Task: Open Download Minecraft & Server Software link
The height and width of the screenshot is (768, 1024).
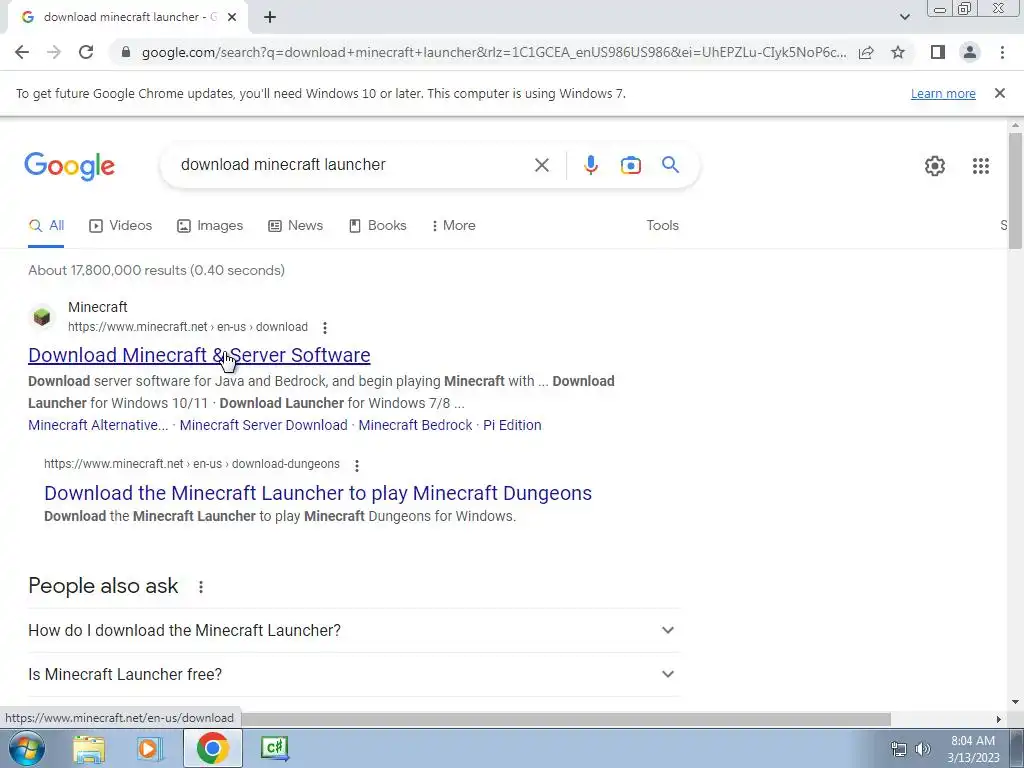Action: point(199,355)
